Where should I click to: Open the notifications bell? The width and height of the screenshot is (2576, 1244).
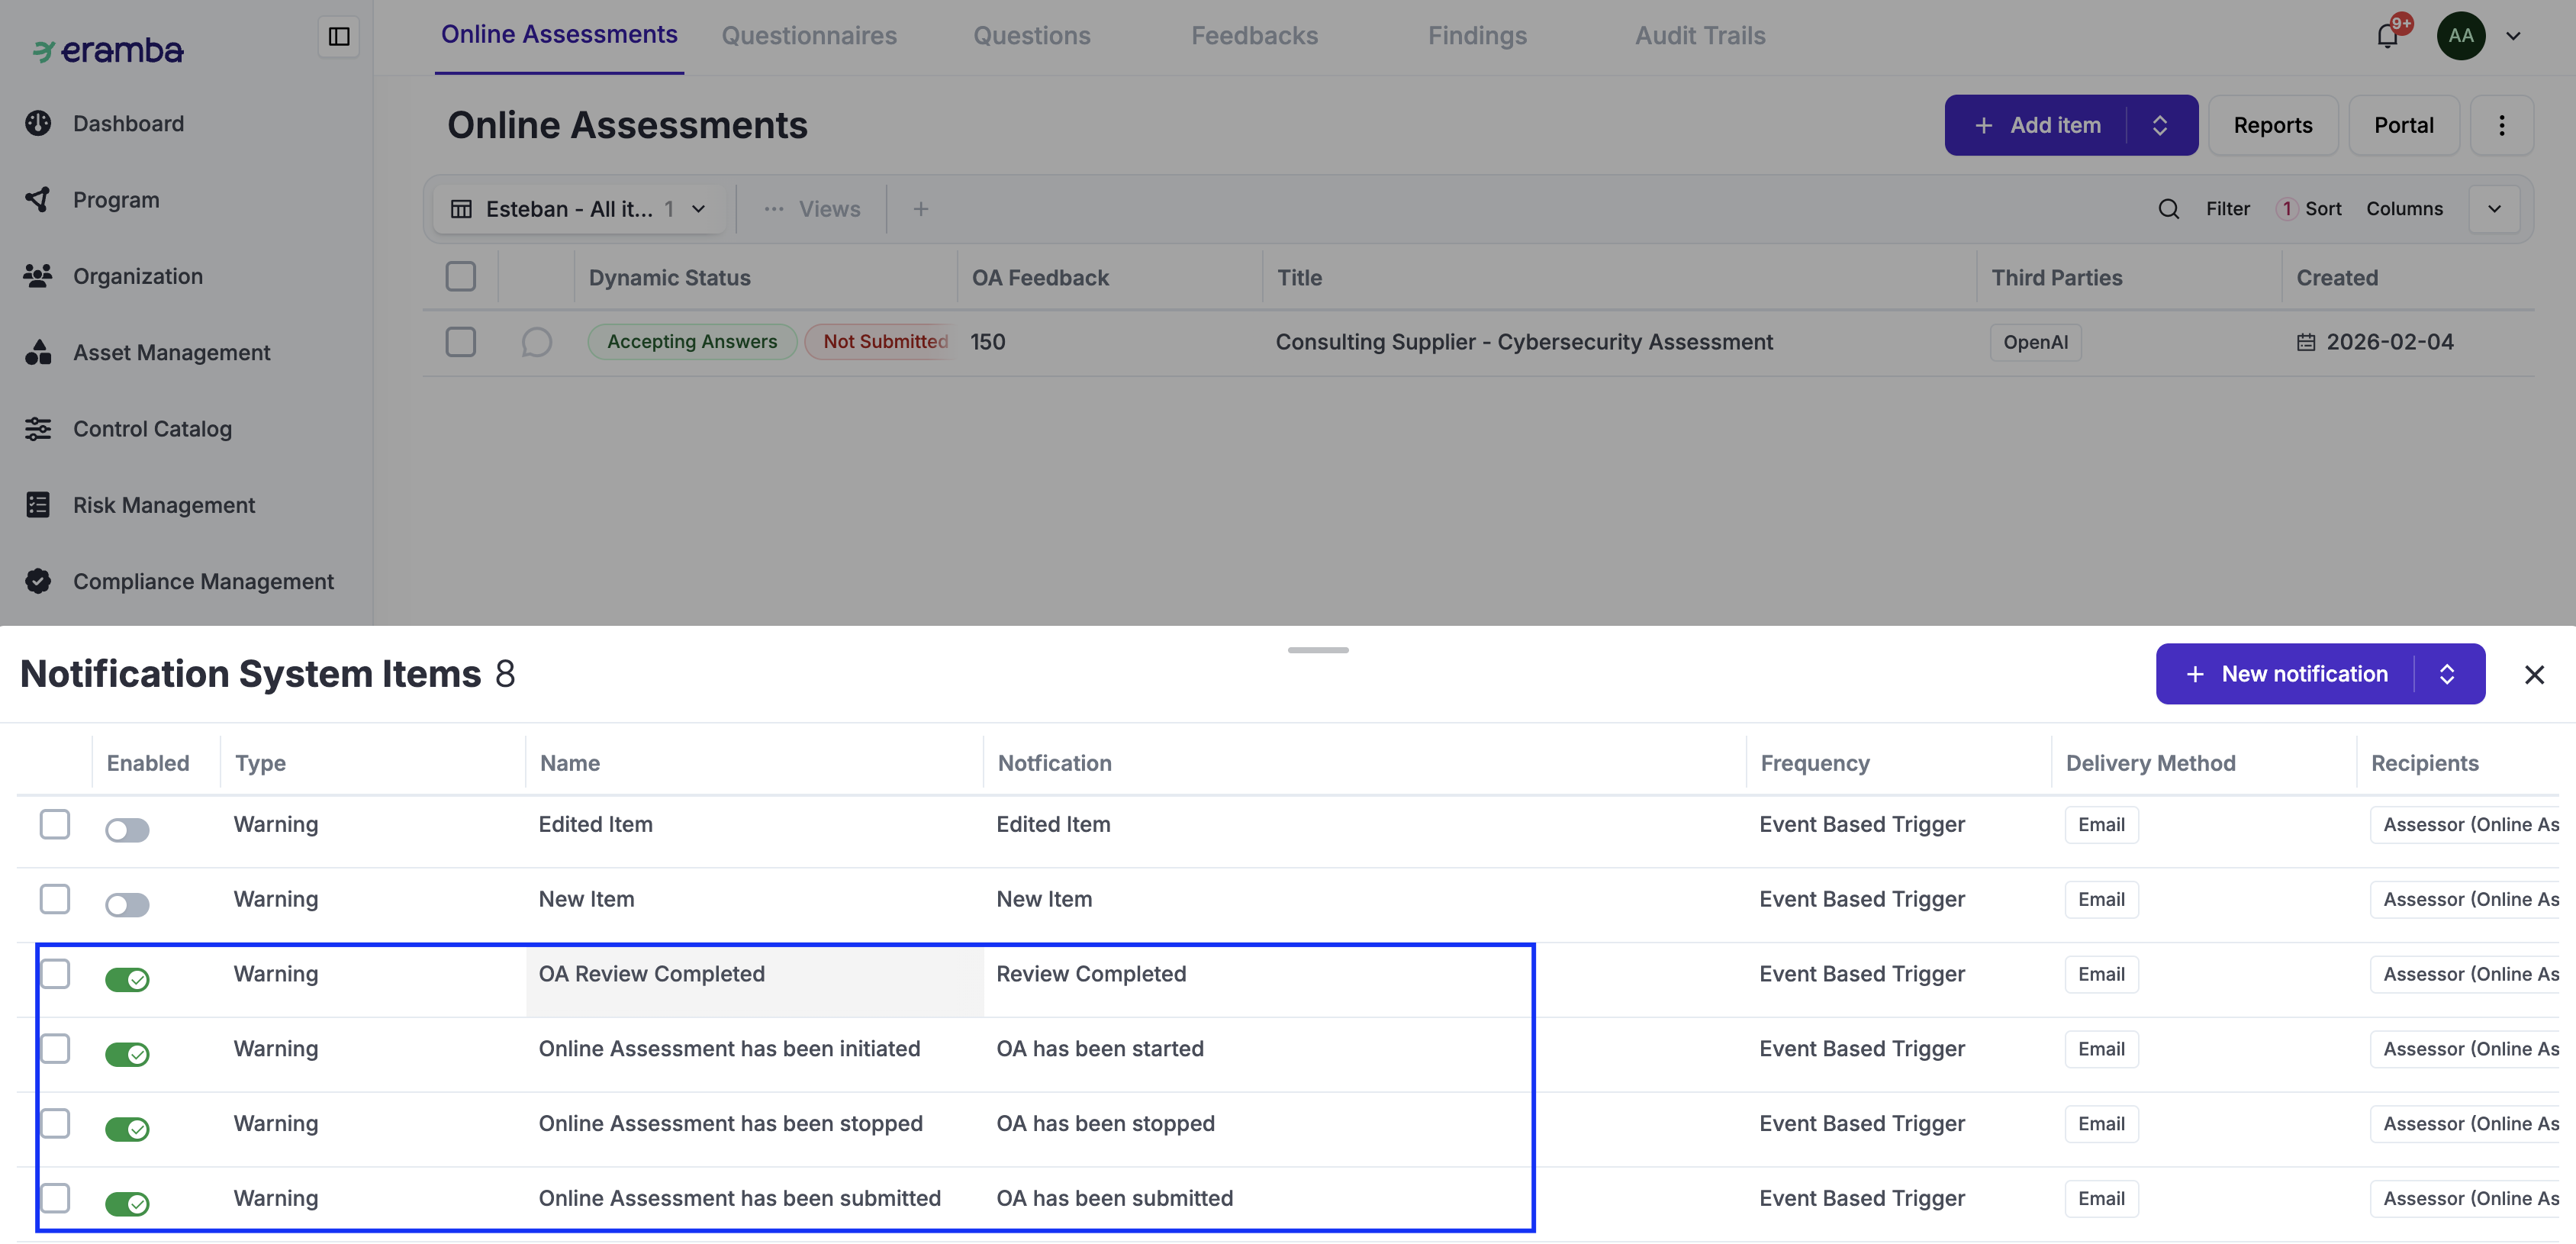2386,37
